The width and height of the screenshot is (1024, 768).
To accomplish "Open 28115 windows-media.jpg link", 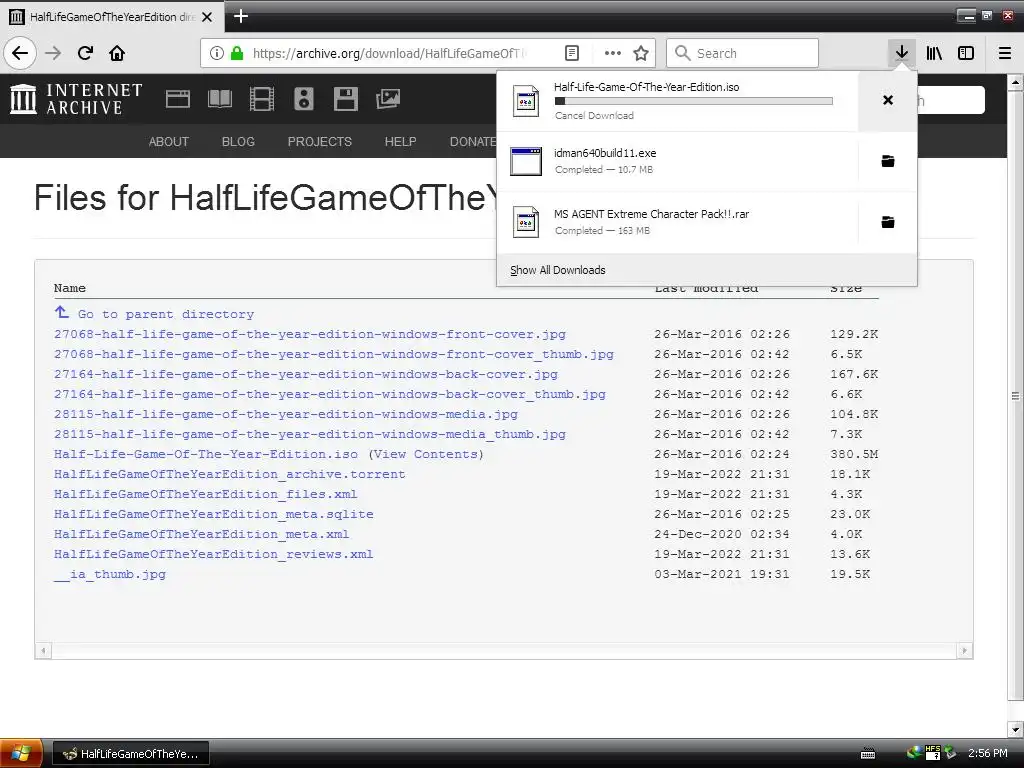I will tap(286, 414).
